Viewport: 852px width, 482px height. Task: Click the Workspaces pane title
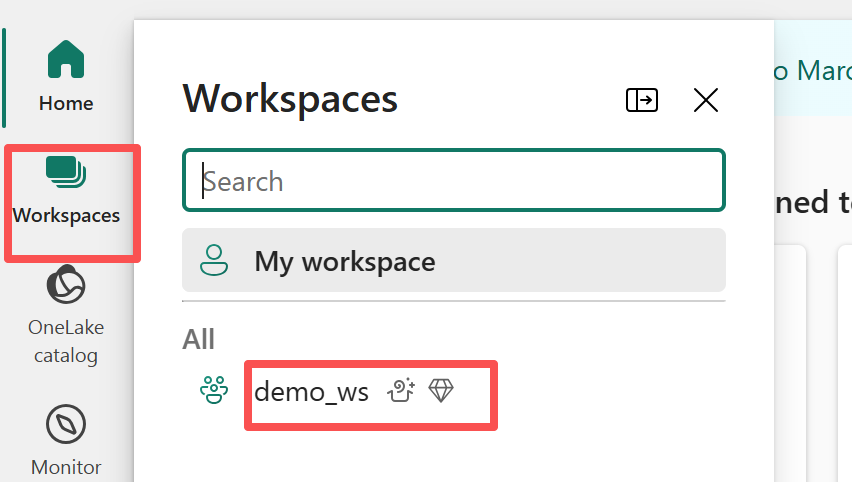coord(290,99)
